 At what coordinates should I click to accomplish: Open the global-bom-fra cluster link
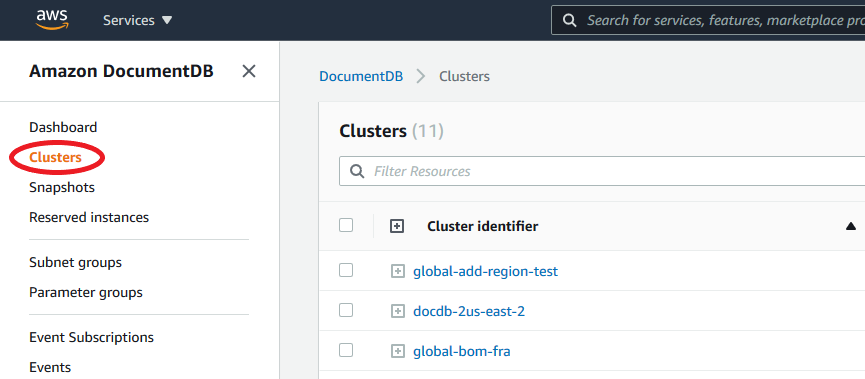(462, 351)
